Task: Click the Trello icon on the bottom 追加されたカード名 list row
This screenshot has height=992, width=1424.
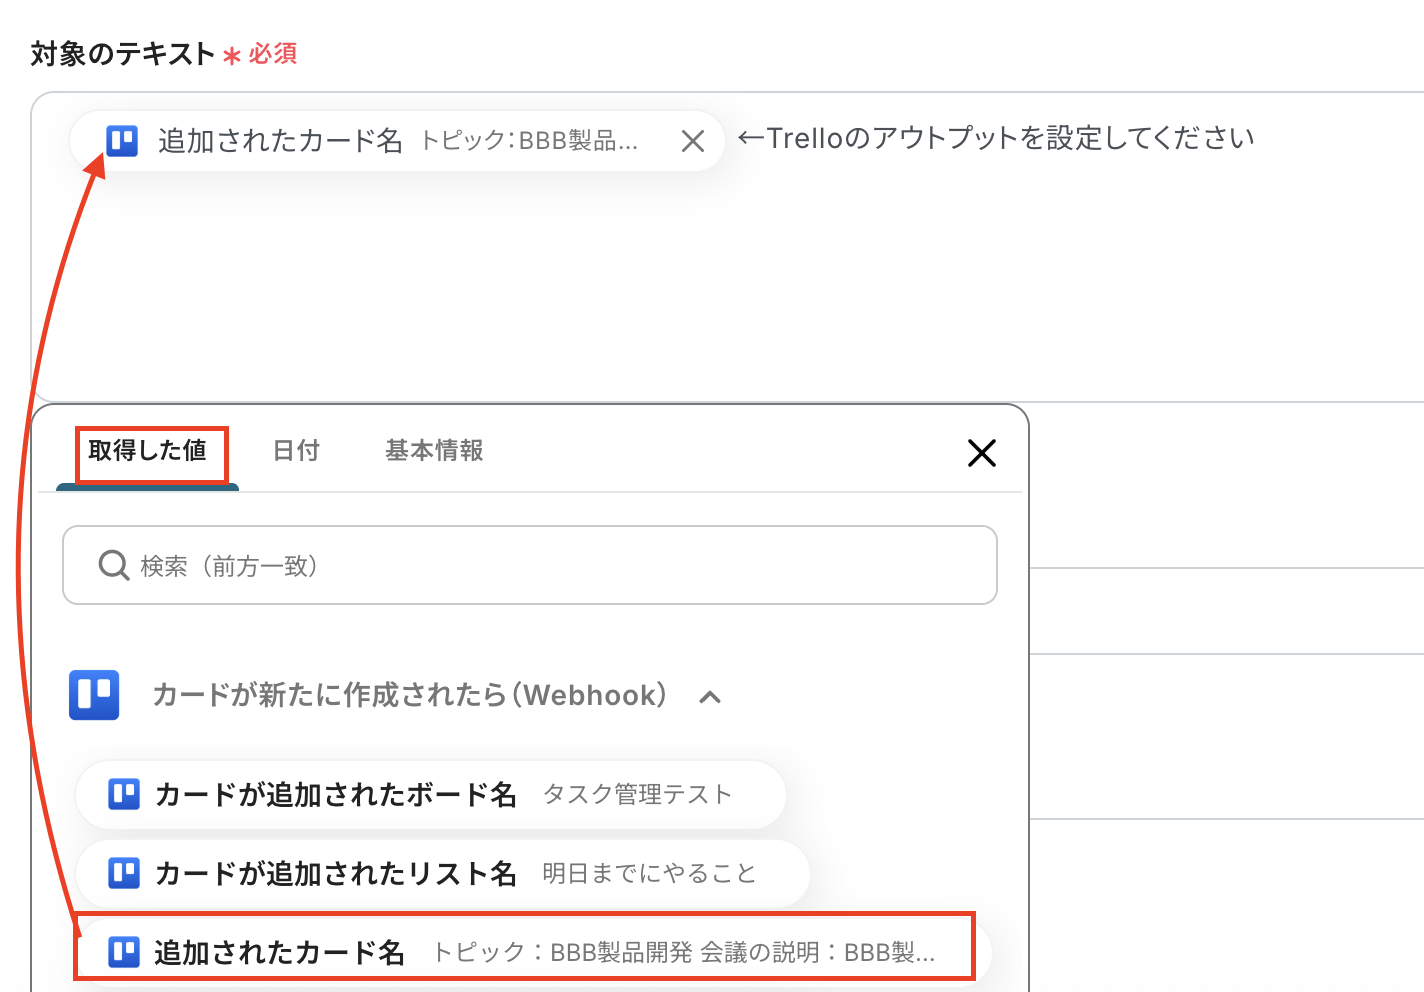Action: [x=124, y=952]
